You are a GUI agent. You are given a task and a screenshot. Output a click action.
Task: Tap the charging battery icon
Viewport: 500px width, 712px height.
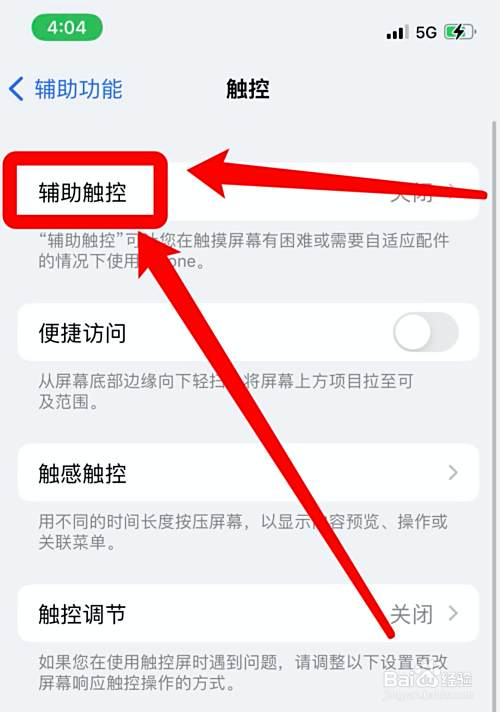pyautogui.click(x=460, y=32)
